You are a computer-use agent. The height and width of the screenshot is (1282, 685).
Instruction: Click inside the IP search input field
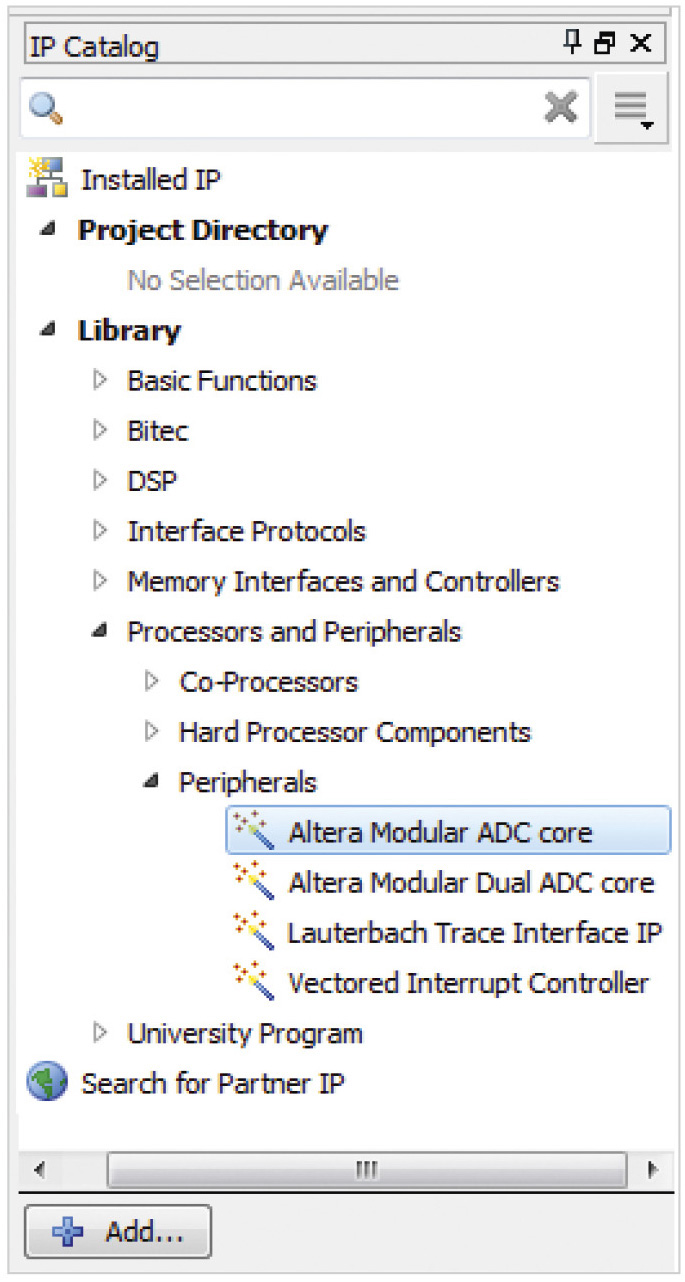[300, 107]
